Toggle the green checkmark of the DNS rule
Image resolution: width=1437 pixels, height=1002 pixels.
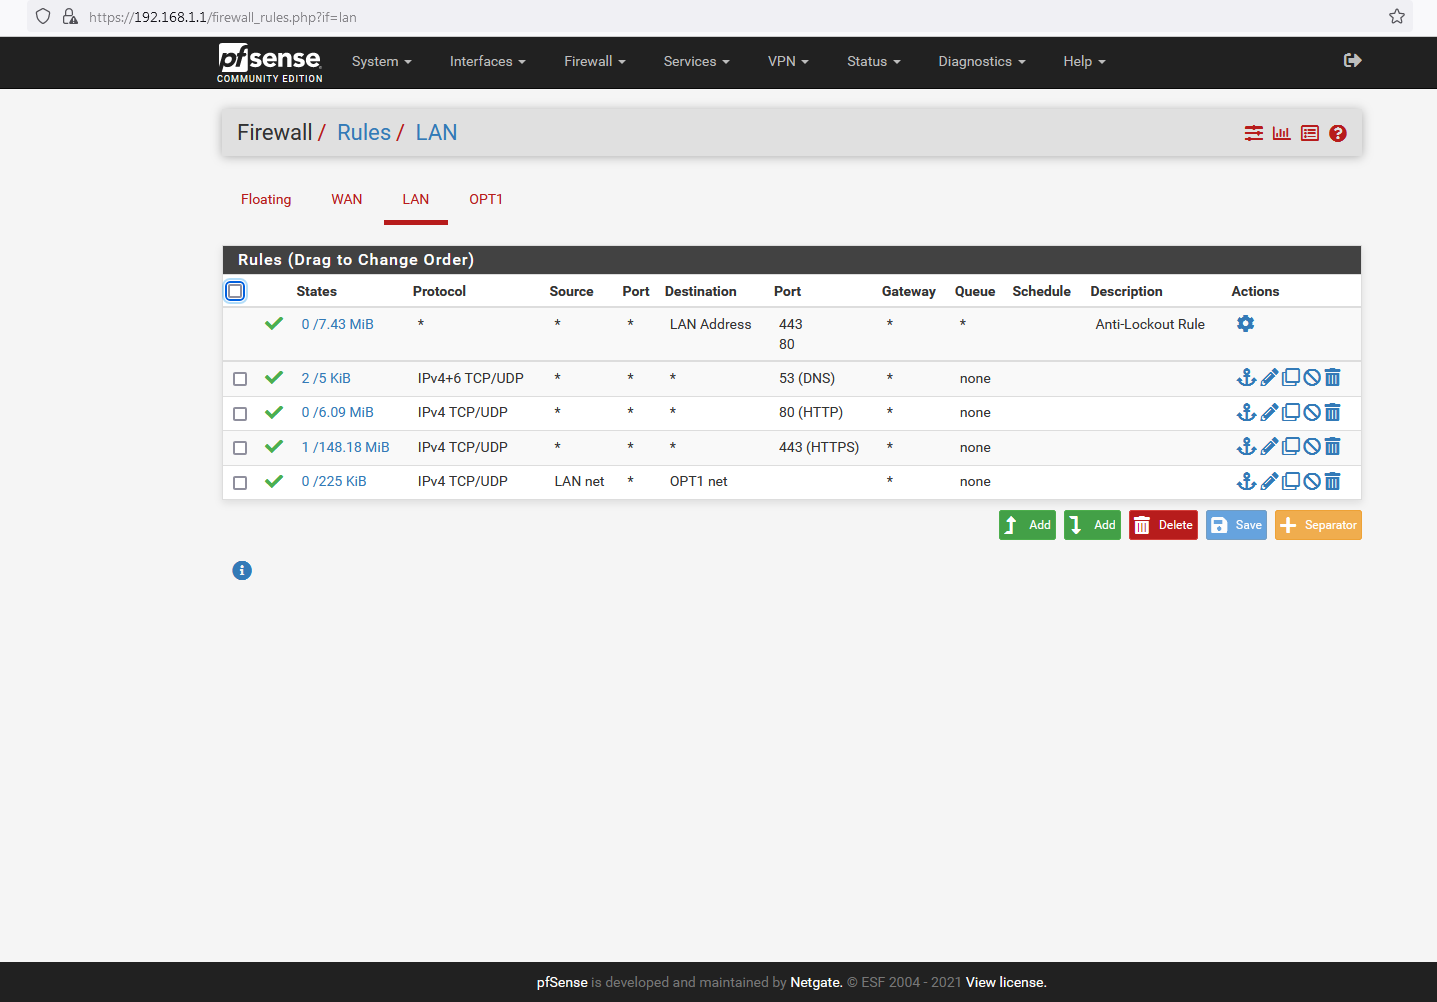click(274, 377)
